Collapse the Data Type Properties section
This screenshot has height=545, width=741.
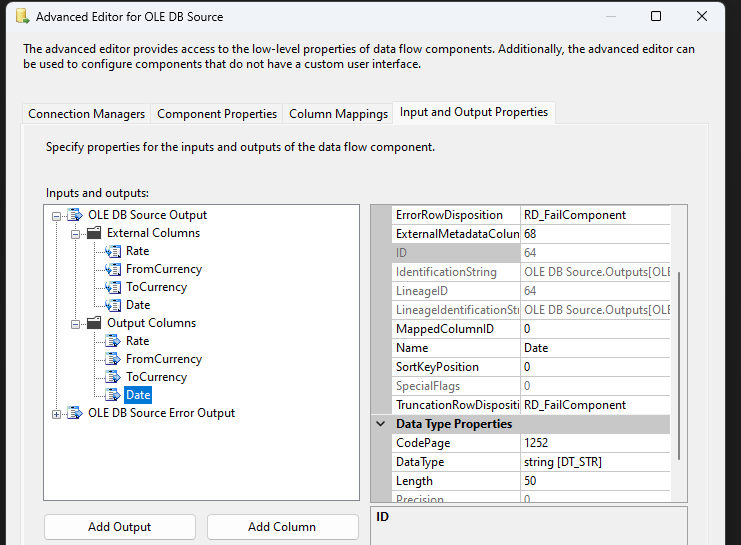(381, 424)
